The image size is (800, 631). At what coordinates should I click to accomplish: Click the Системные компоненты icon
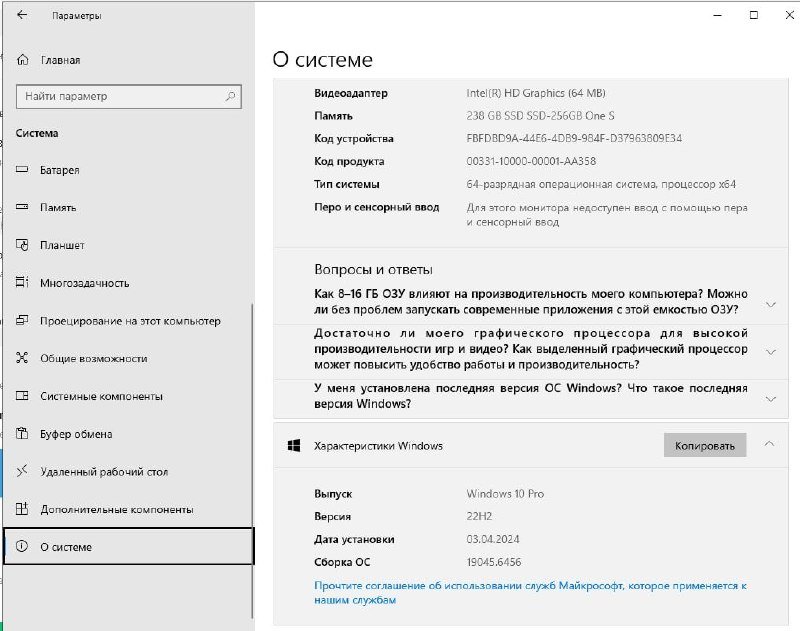22,396
